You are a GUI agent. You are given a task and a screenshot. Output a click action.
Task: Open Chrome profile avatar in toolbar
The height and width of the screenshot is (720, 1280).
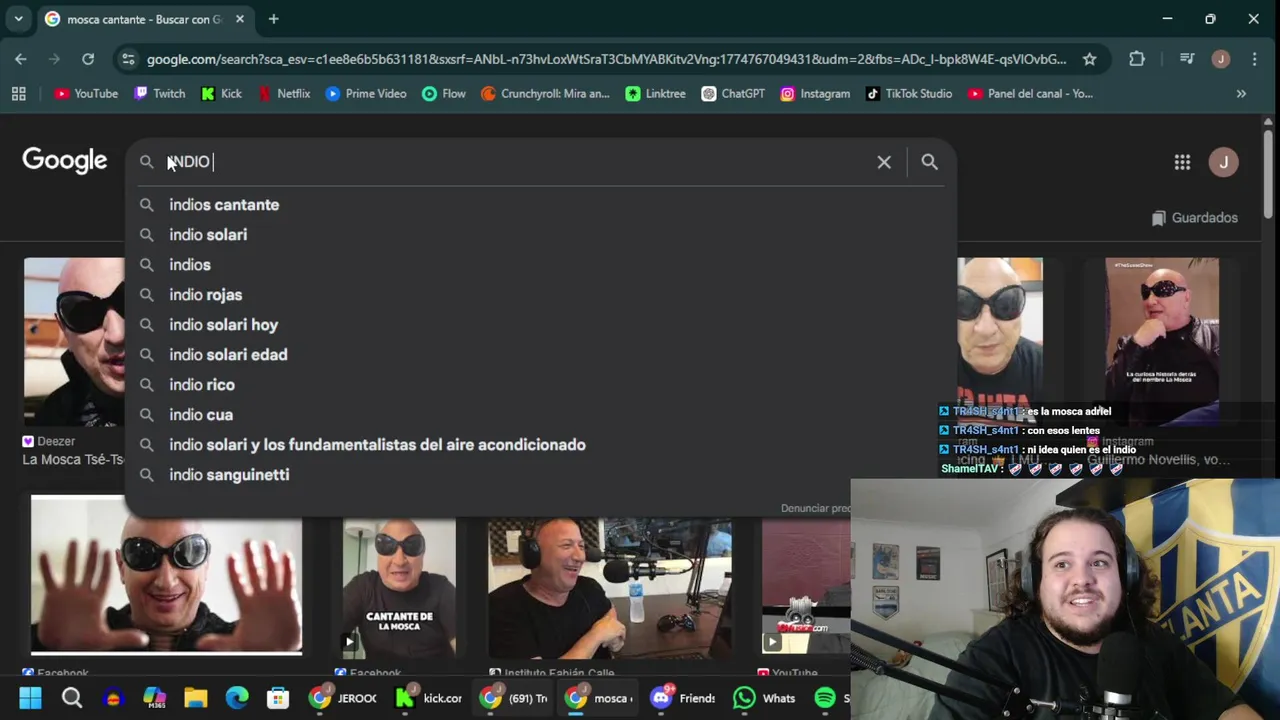point(1220,59)
